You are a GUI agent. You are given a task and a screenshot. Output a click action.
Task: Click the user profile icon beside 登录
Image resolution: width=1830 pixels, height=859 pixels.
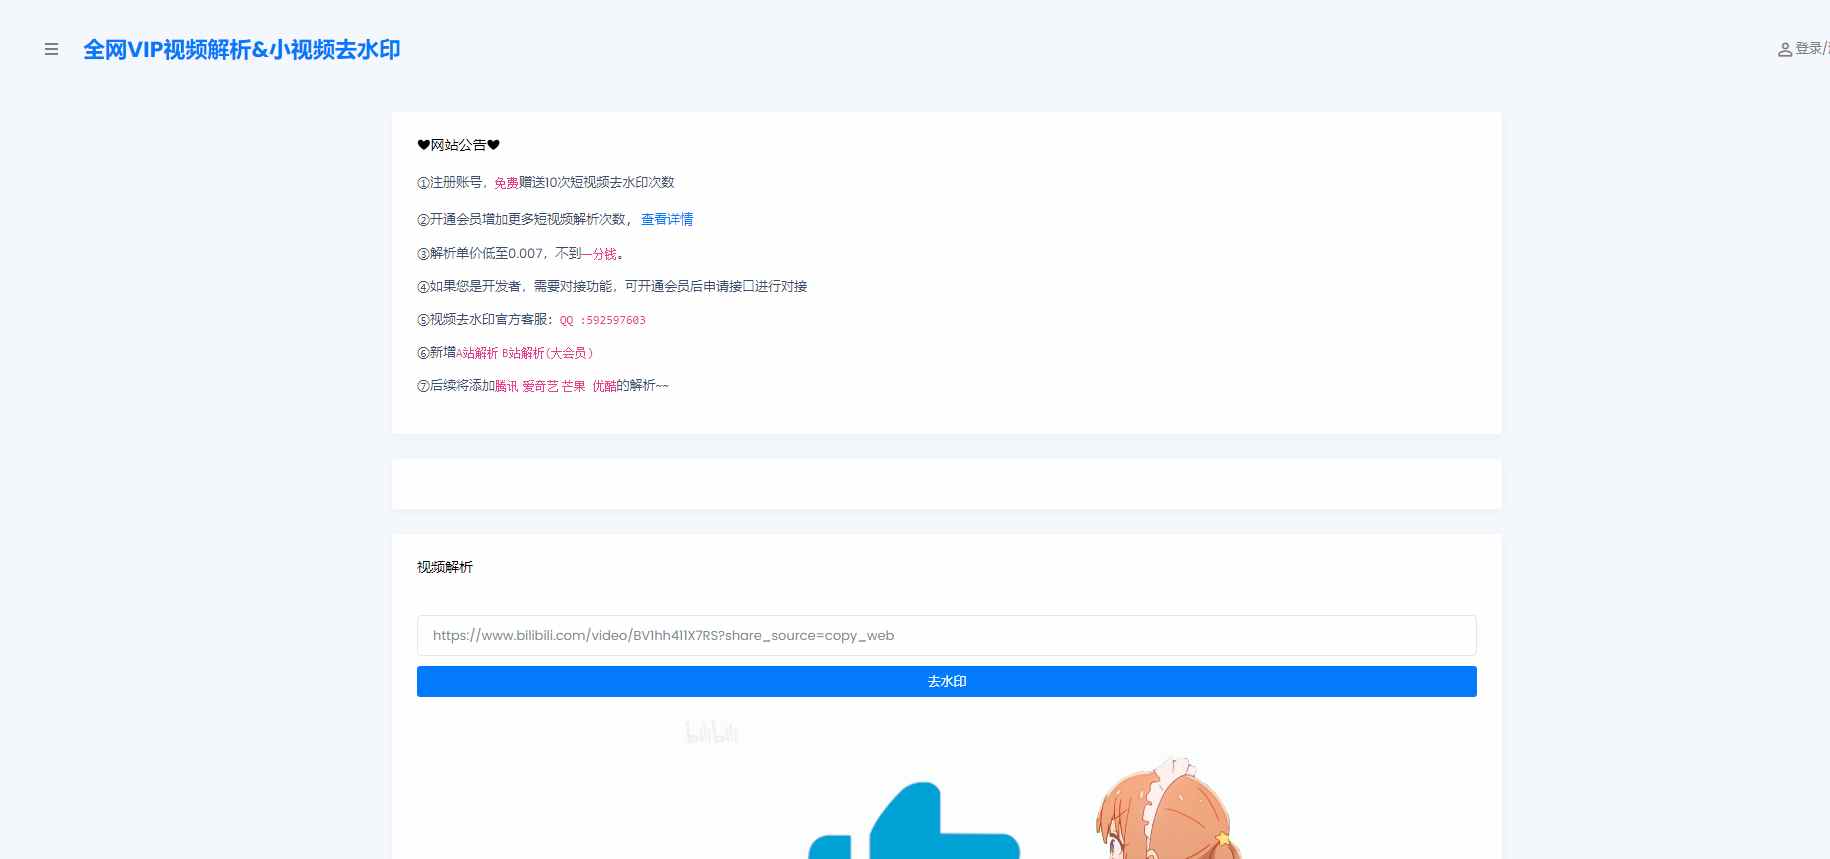(1784, 50)
